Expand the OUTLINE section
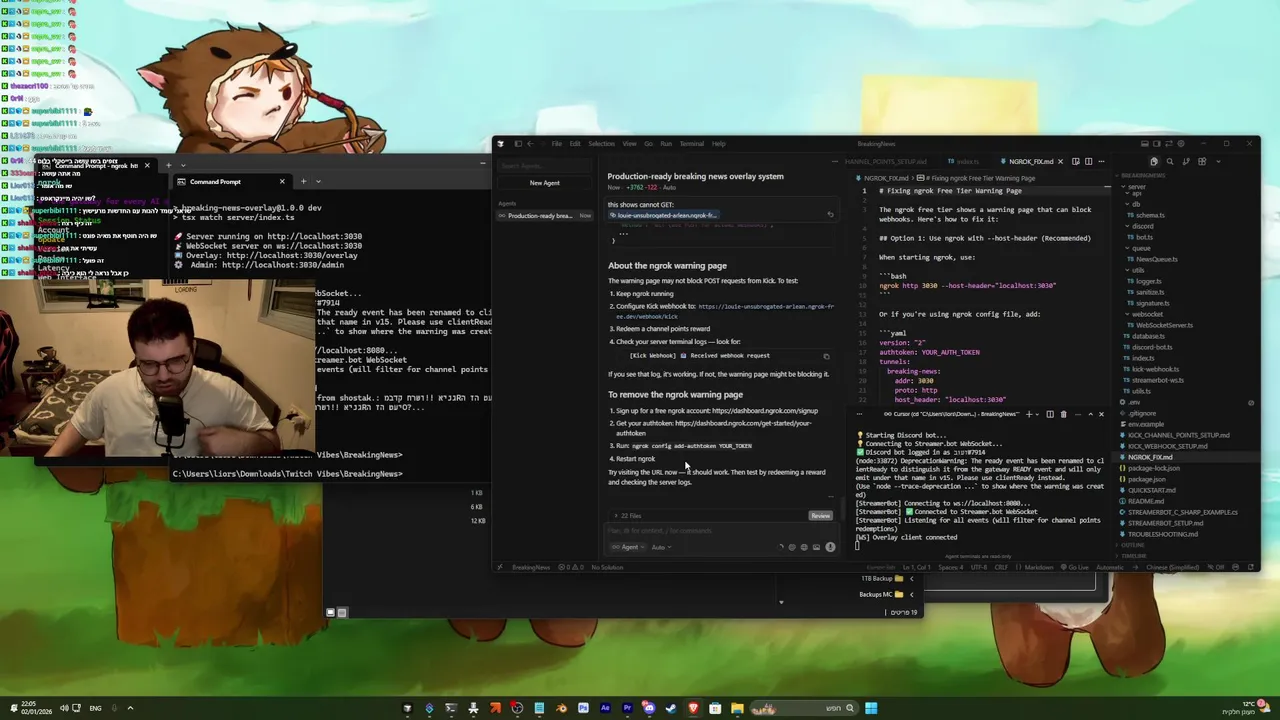This screenshot has height=720, width=1280. pos(1133,545)
